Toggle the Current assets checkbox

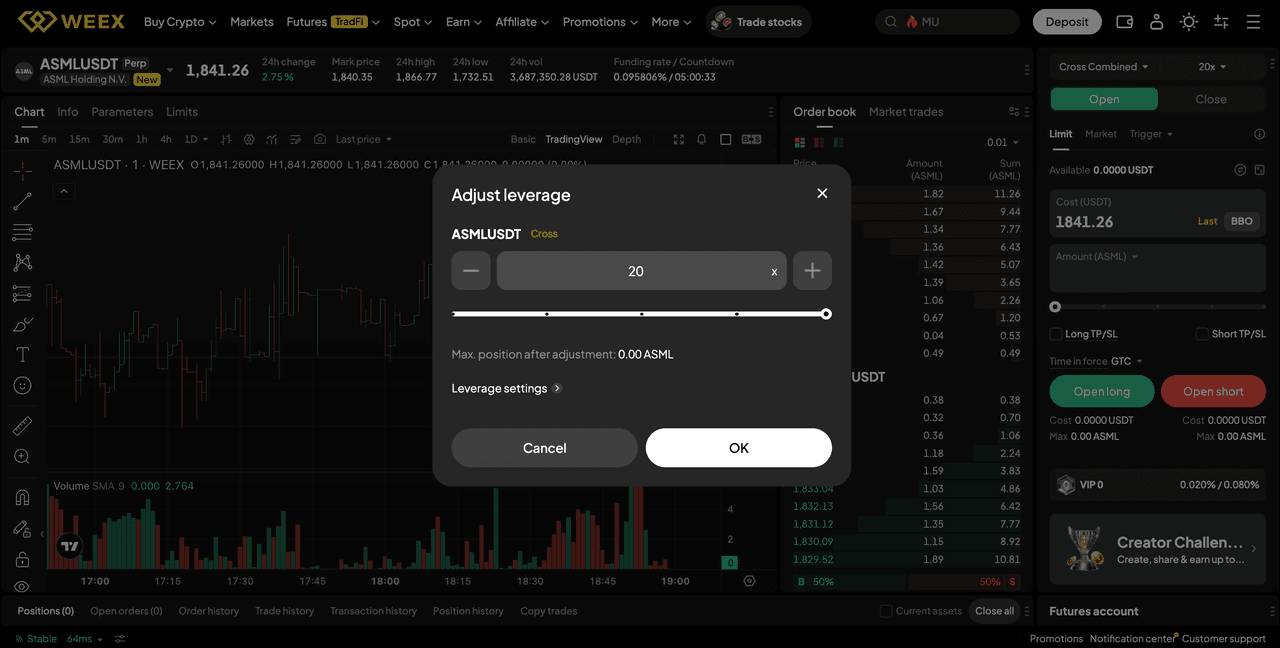pos(886,611)
